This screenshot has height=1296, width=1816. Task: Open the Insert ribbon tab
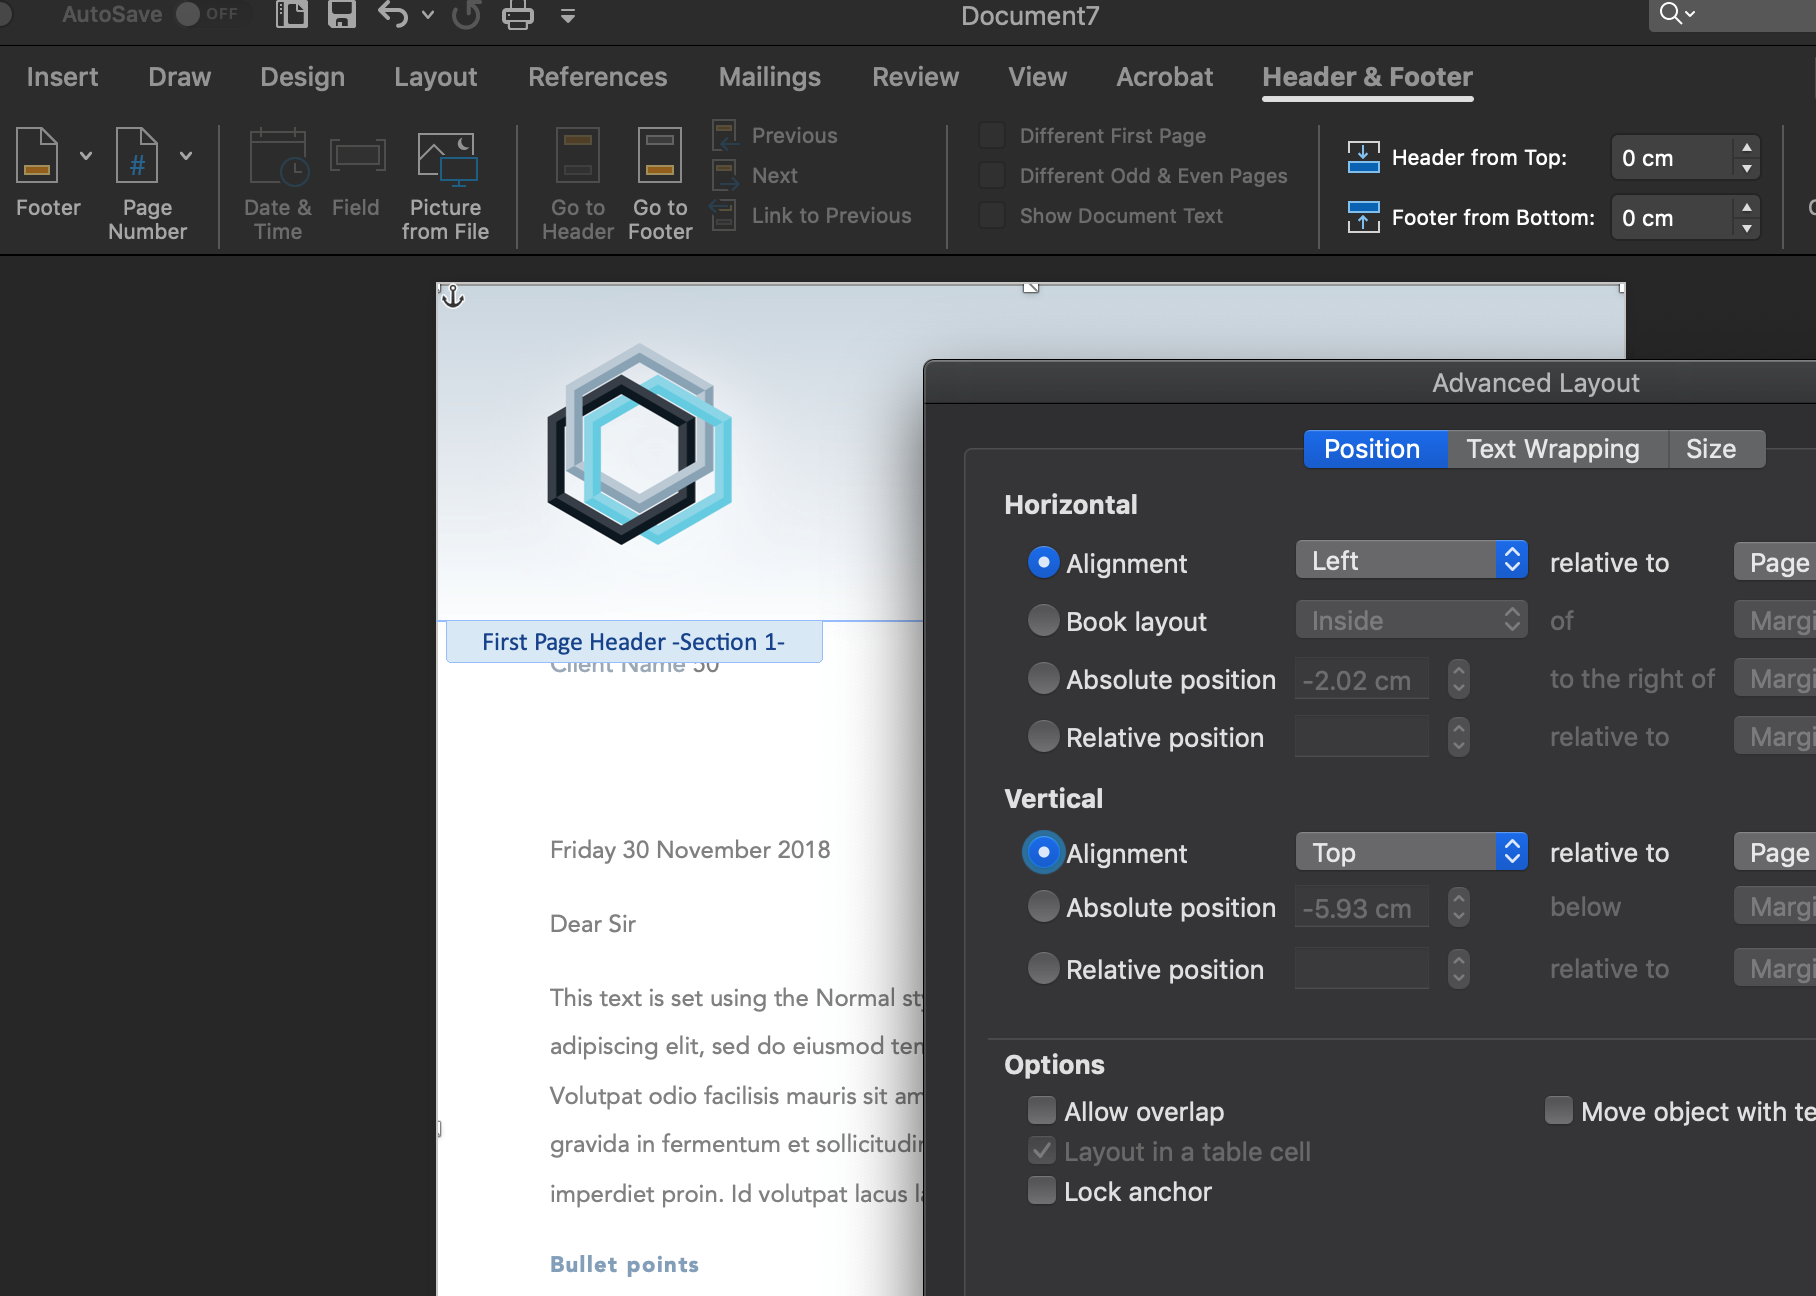pyautogui.click(x=62, y=77)
